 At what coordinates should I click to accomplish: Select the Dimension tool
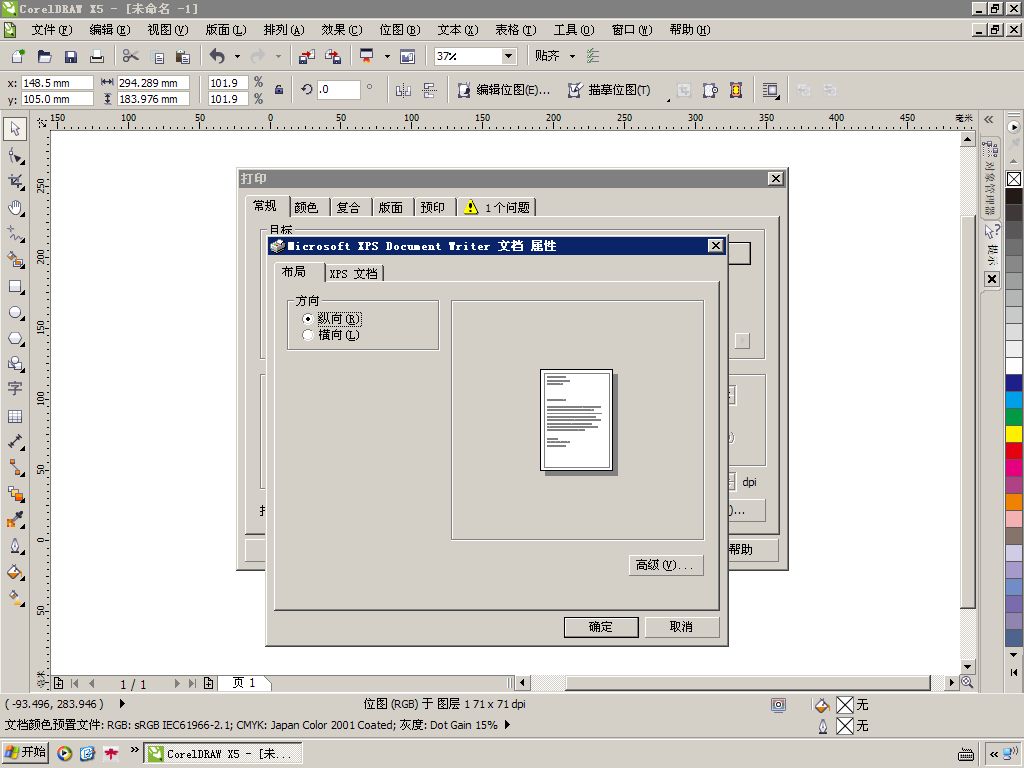(15, 442)
